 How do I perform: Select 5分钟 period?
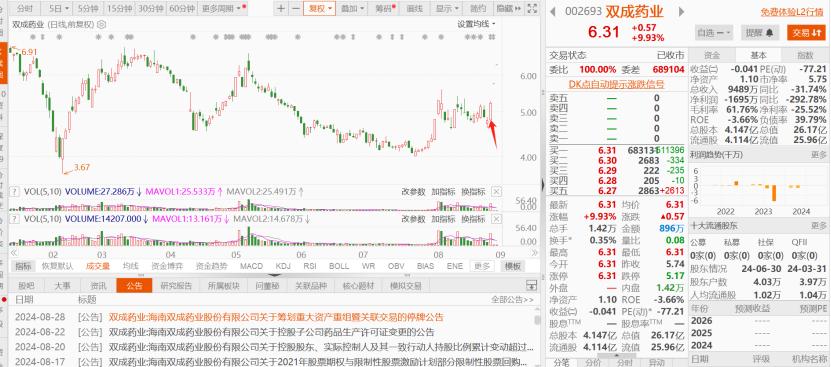tap(87, 8)
